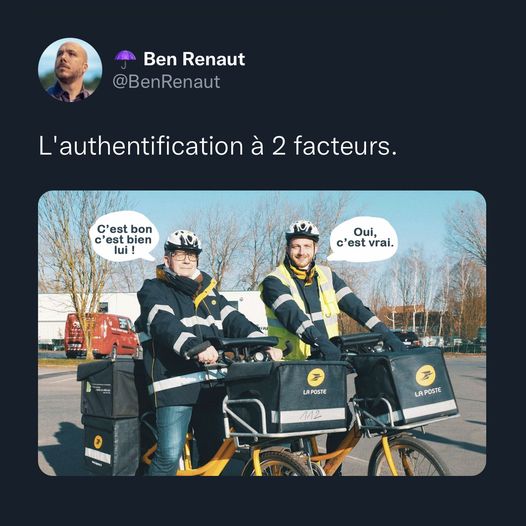The height and width of the screenshot is (526, 526).
Task: Click small La Poste logo on rear box
Action: 98,442
